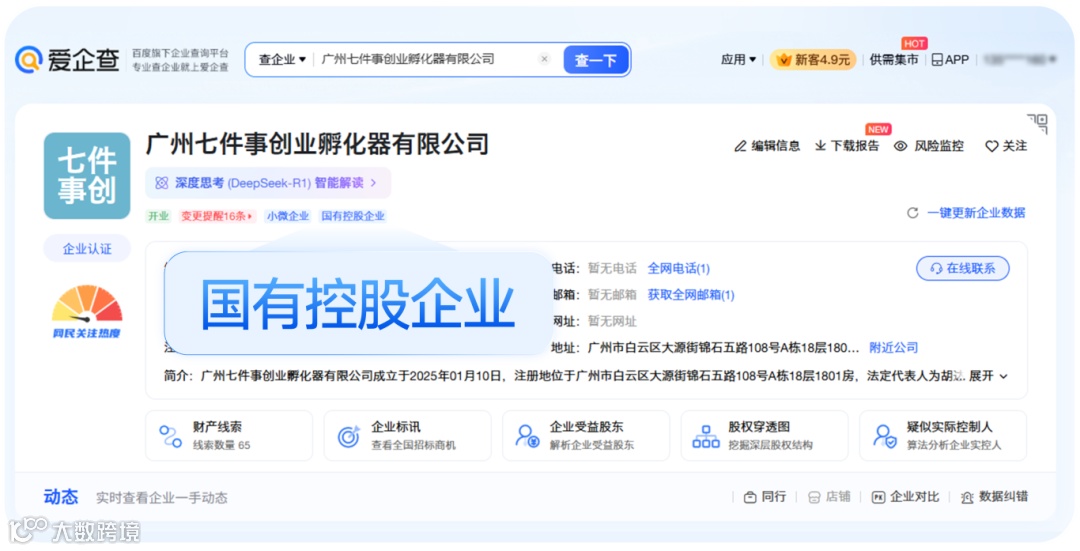
Task: Open the APP download link
Action: tap(950, 60)
